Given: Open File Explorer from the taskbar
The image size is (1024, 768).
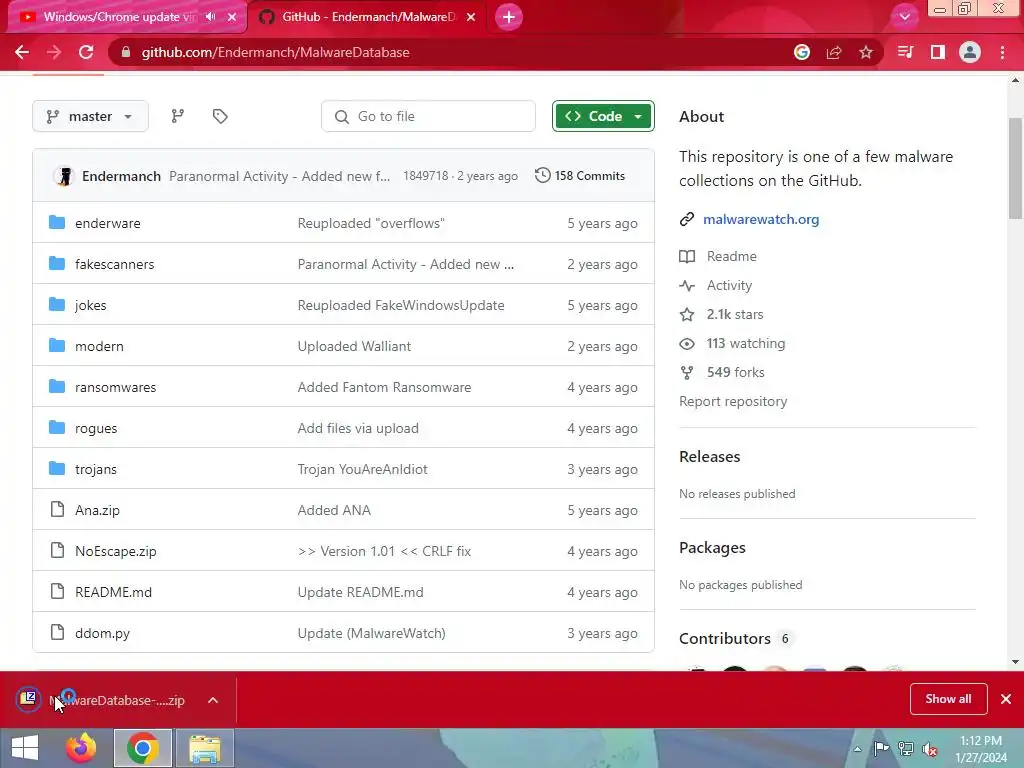Looking at the screenshot, I should click(205, 748).
